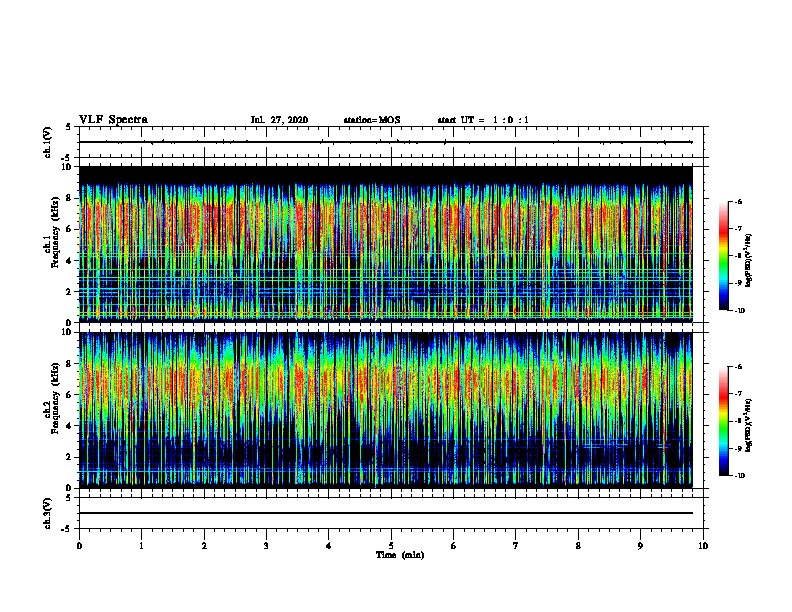
Task: Click time axis tick label "10"
Action: click(703, 546)
